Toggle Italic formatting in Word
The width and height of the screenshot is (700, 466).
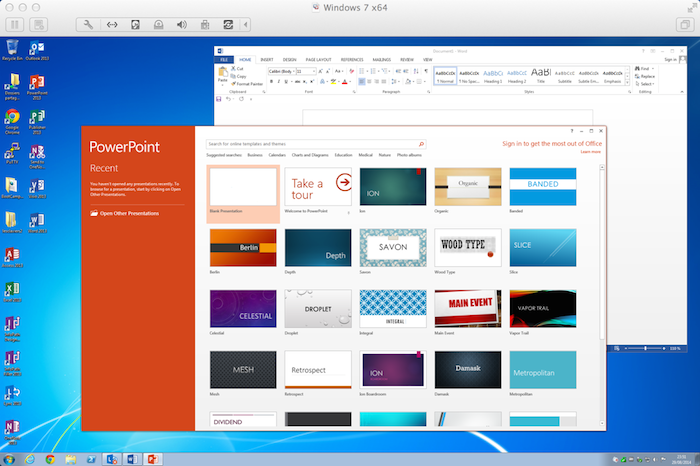click(279, 81)
